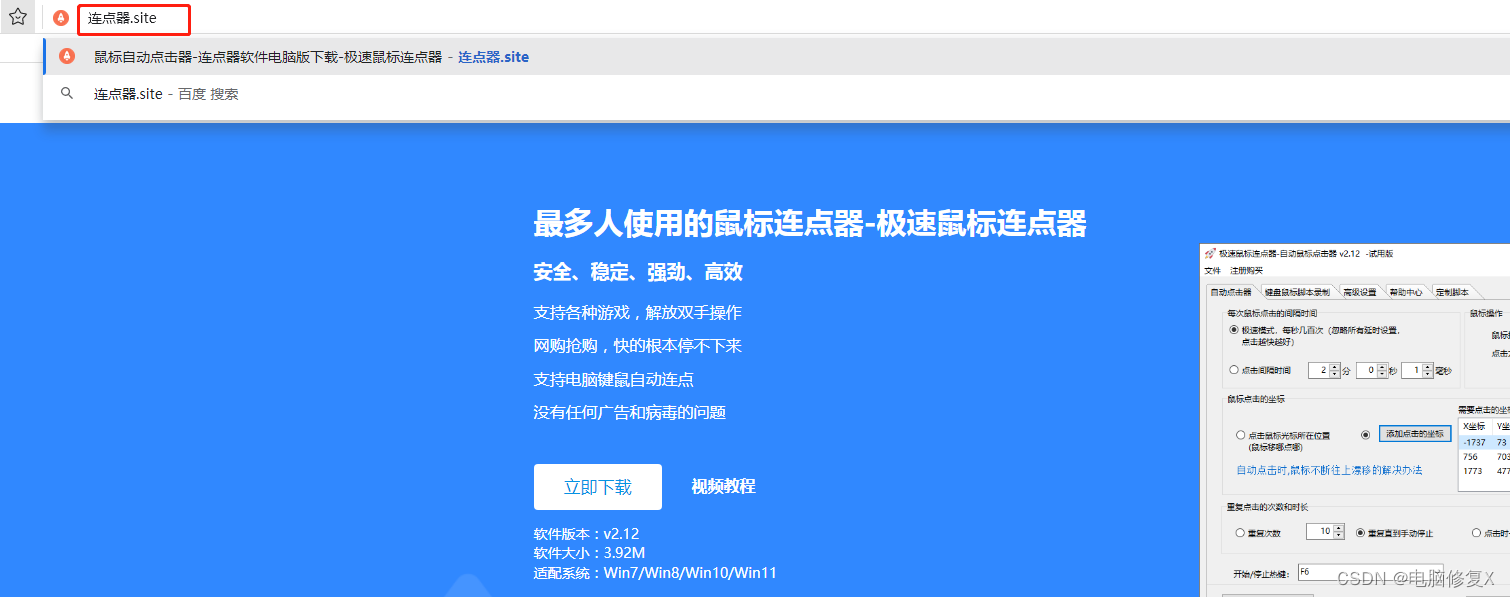Click the site favicon in the address bar
Screen dimensions: 1510x597
[61, 18]
